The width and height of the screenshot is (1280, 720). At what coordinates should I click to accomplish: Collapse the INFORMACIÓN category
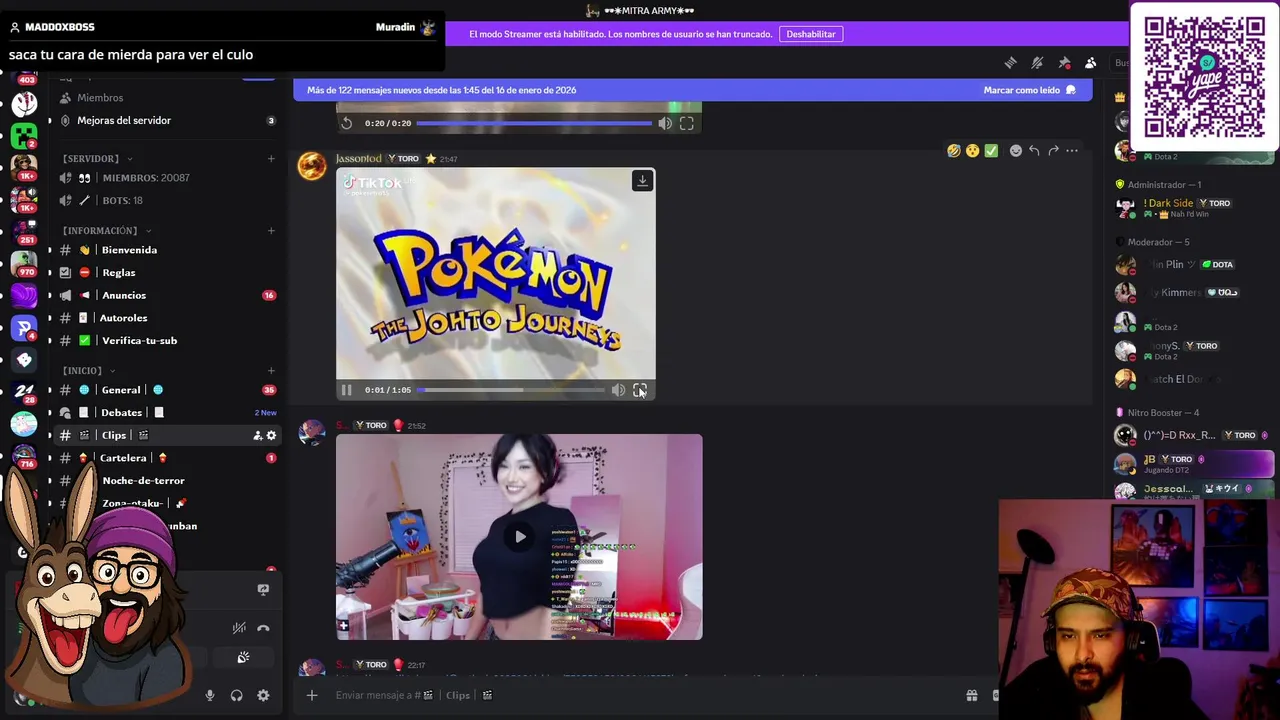pos(106,230)
